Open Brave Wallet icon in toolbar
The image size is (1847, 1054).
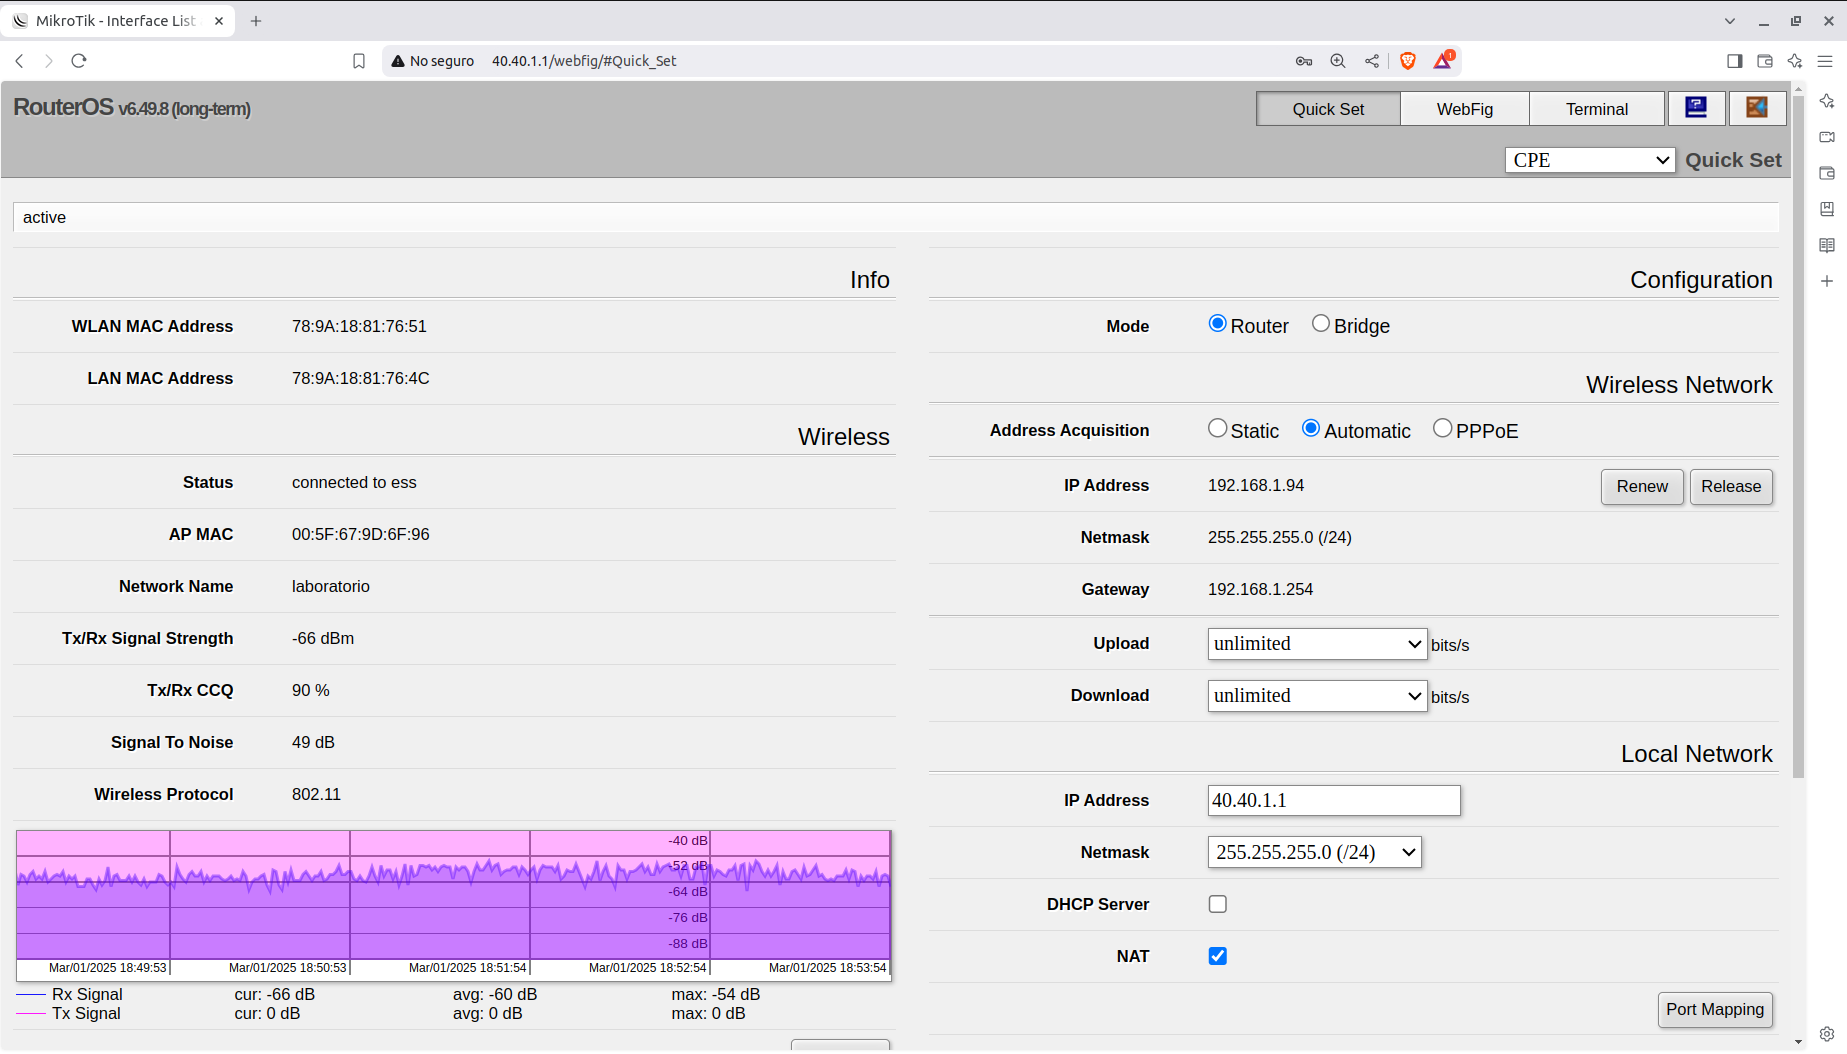point(1765,61)
